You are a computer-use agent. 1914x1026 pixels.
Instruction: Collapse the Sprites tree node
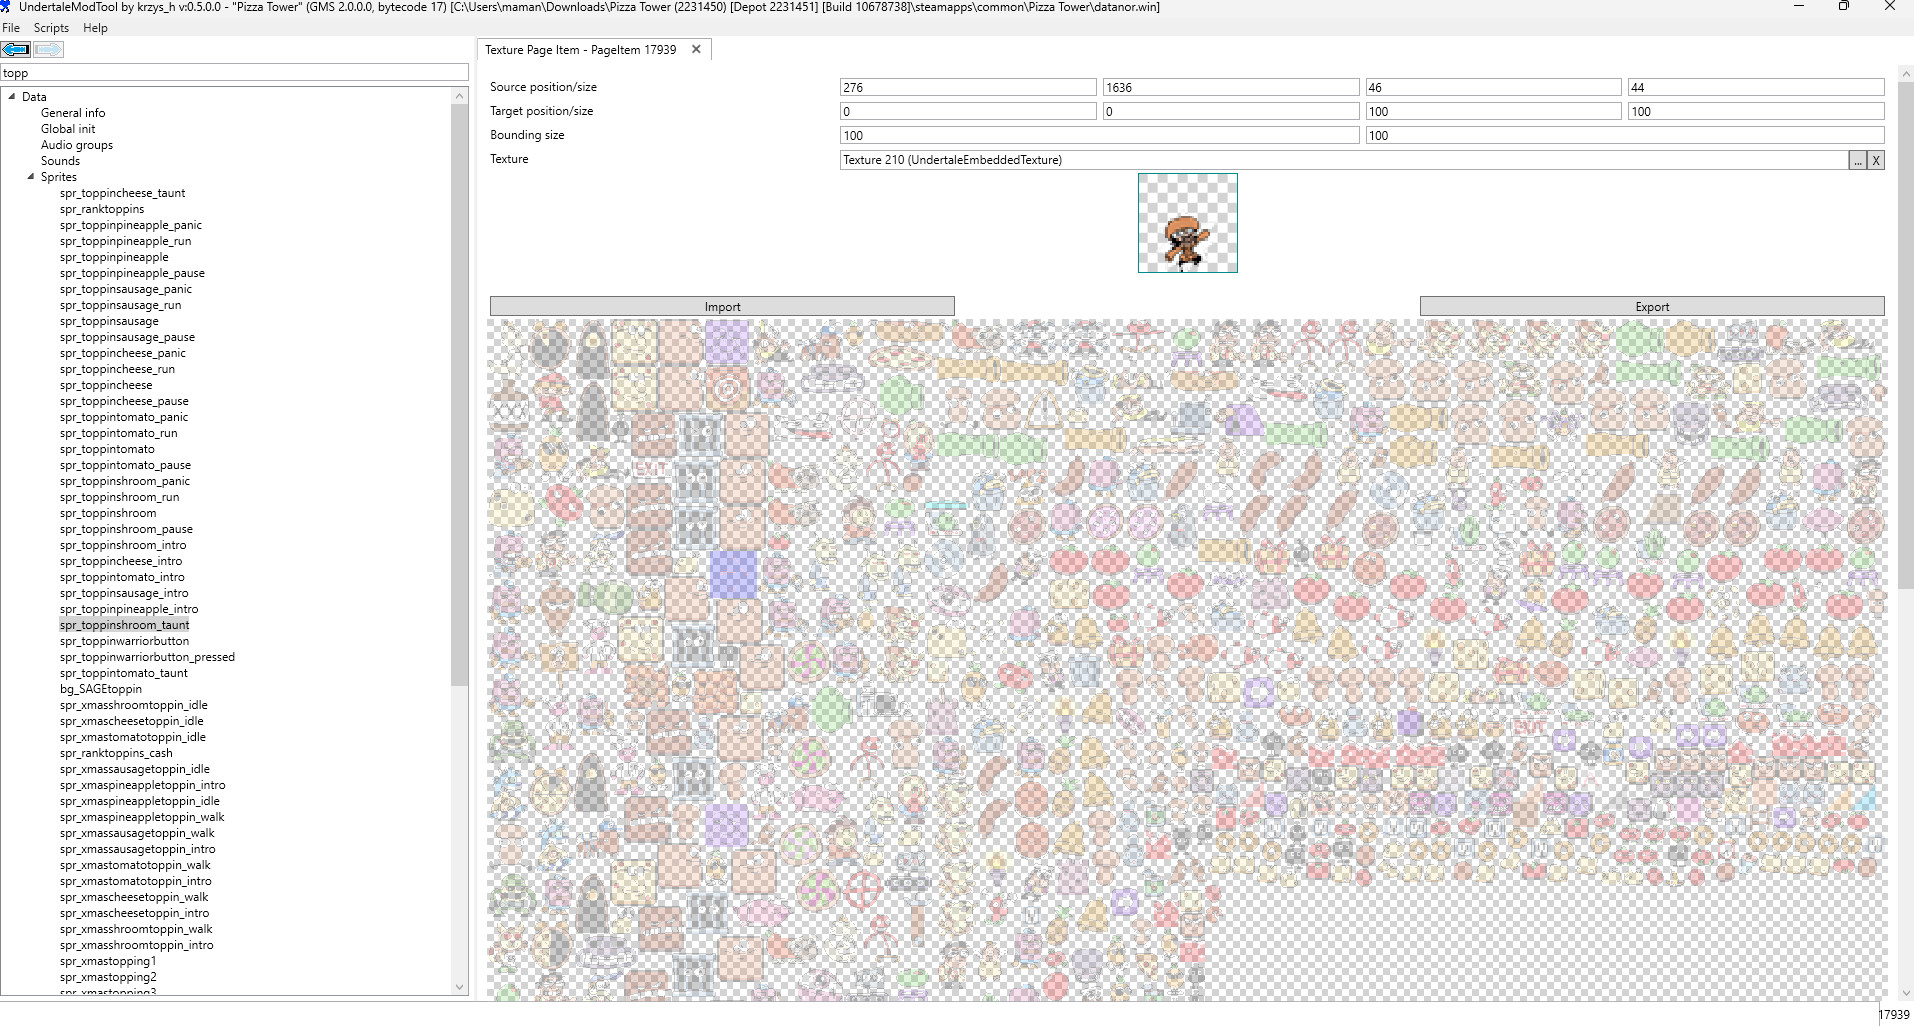tap(30, 177)
